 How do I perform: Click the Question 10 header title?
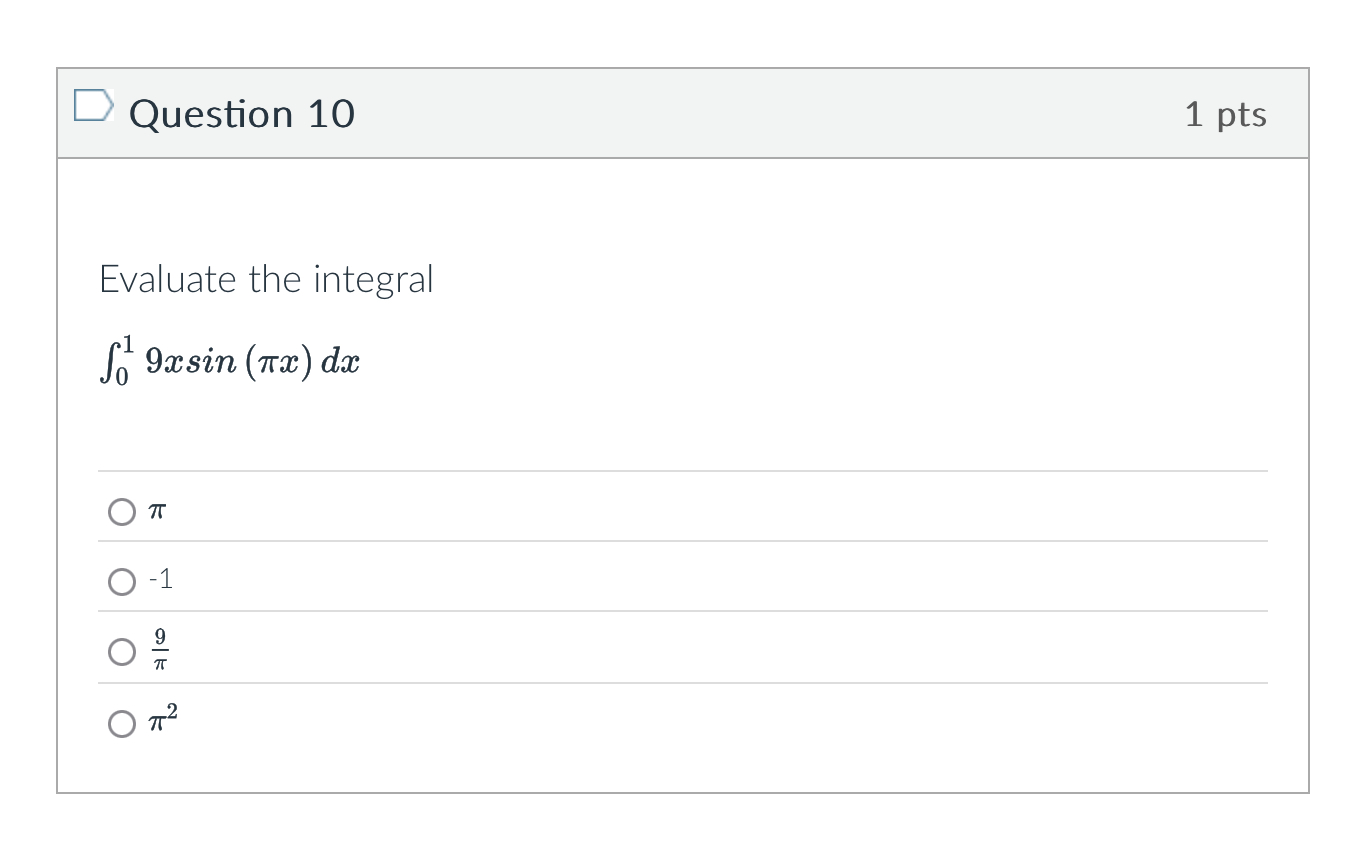(242, 113)
